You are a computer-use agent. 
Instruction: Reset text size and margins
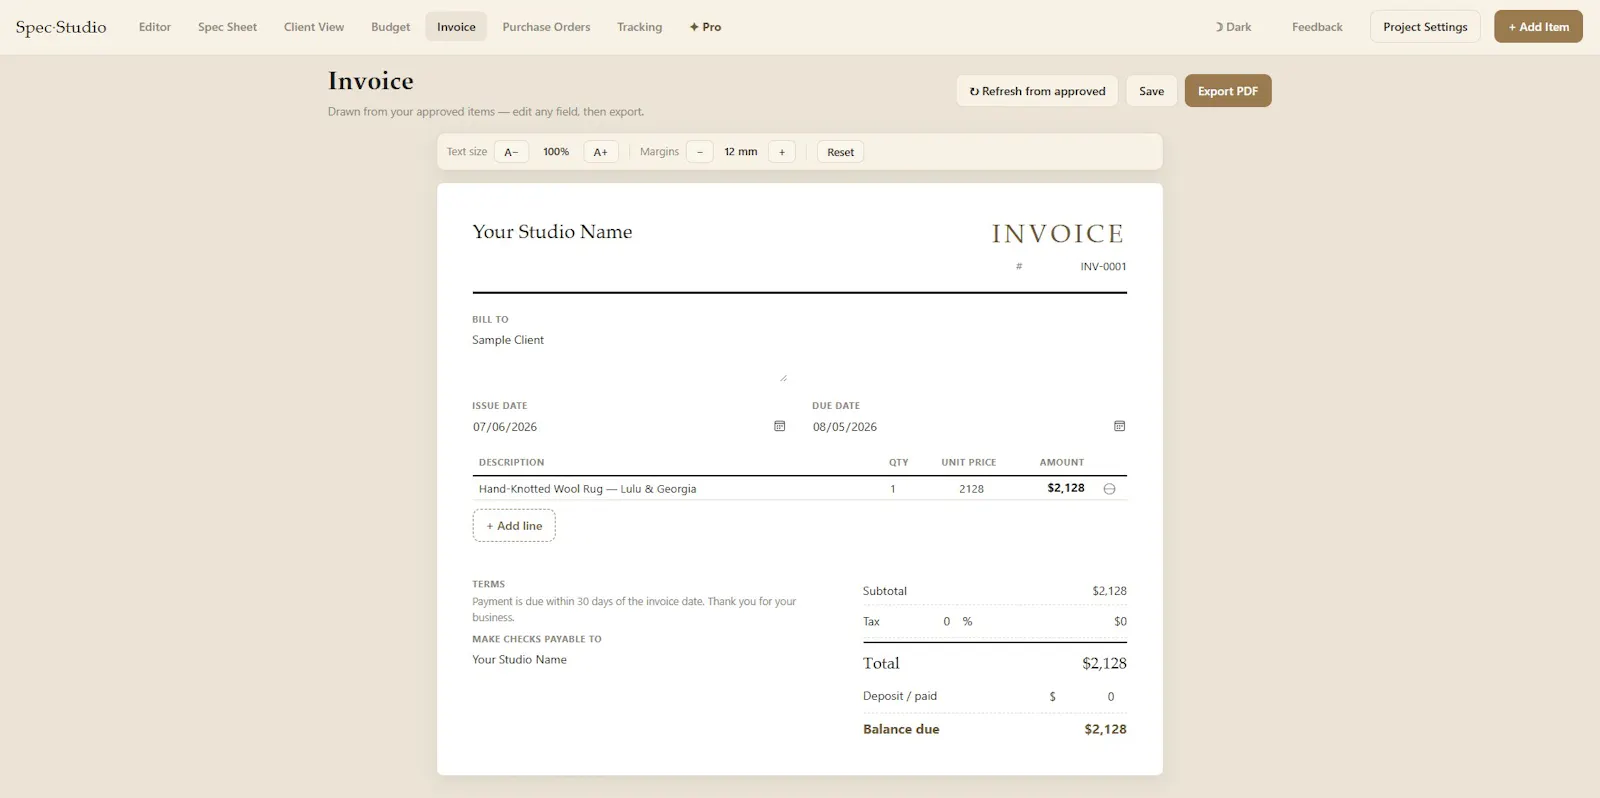pos(840,152)
